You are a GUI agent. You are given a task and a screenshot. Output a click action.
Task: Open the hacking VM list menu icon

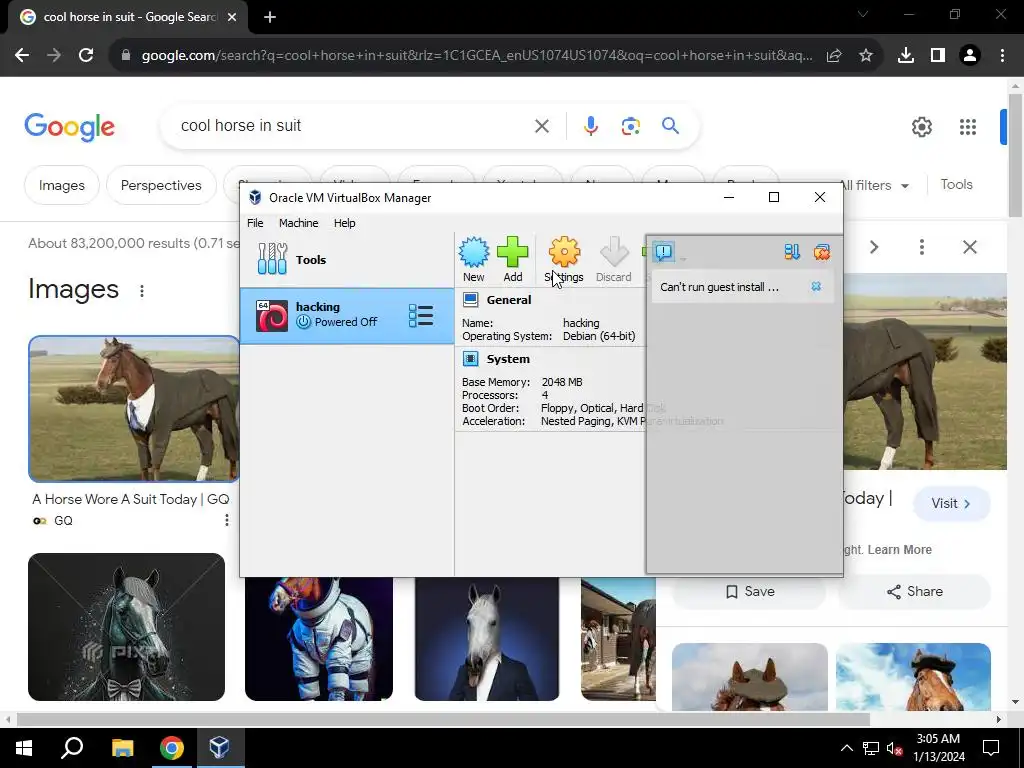[421, 315]
